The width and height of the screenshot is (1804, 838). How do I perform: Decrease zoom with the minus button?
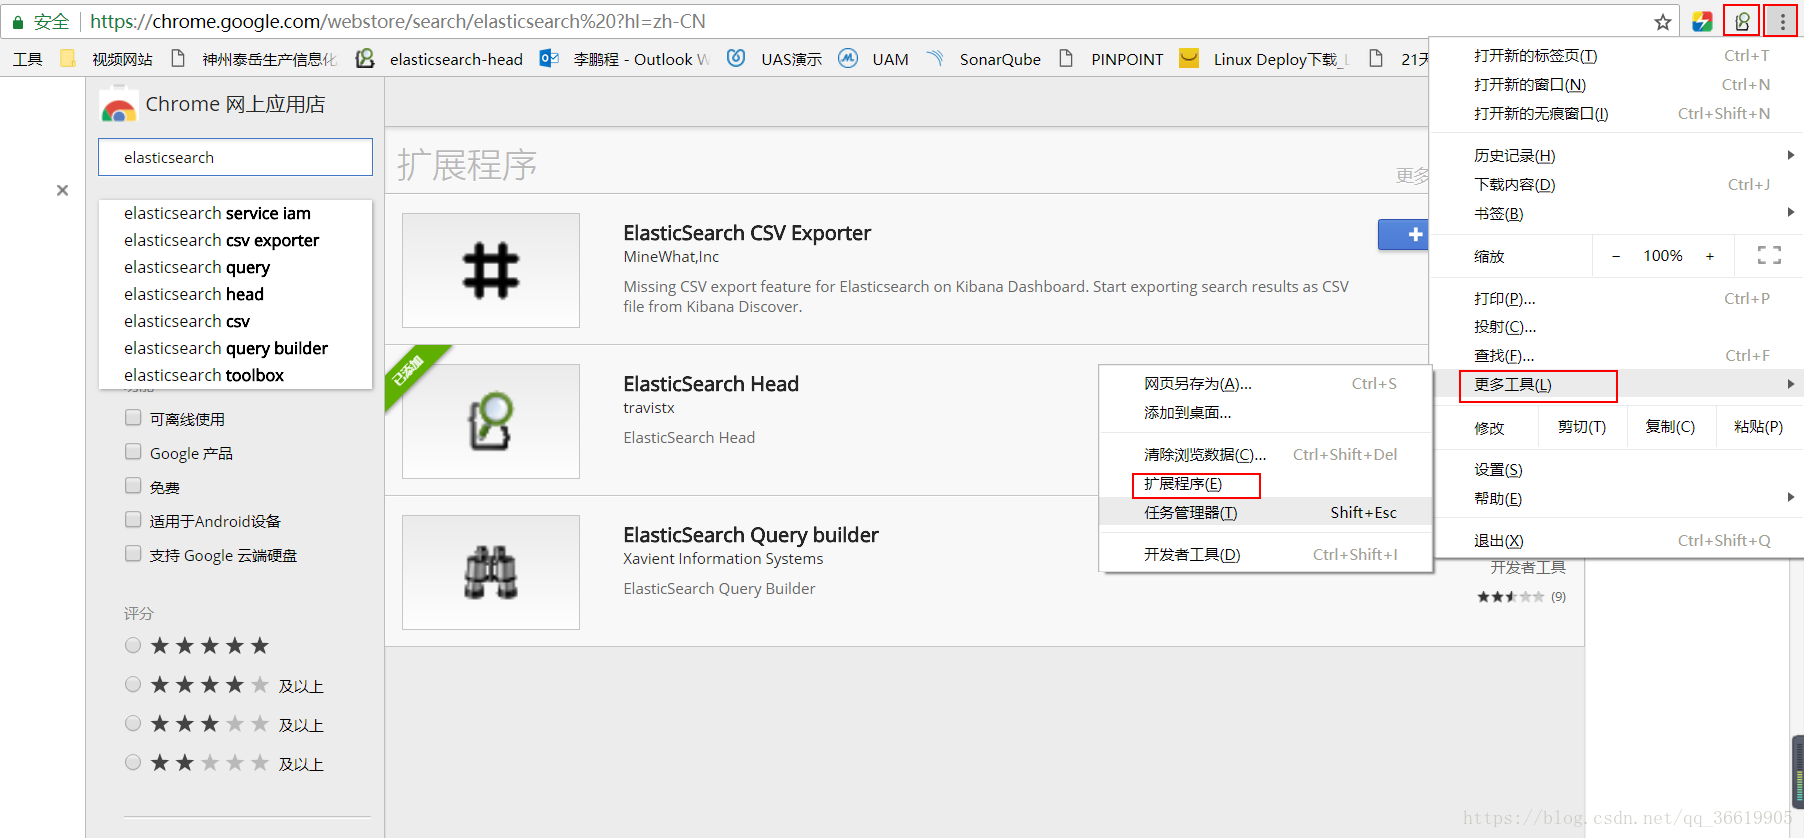point(1616,256)
